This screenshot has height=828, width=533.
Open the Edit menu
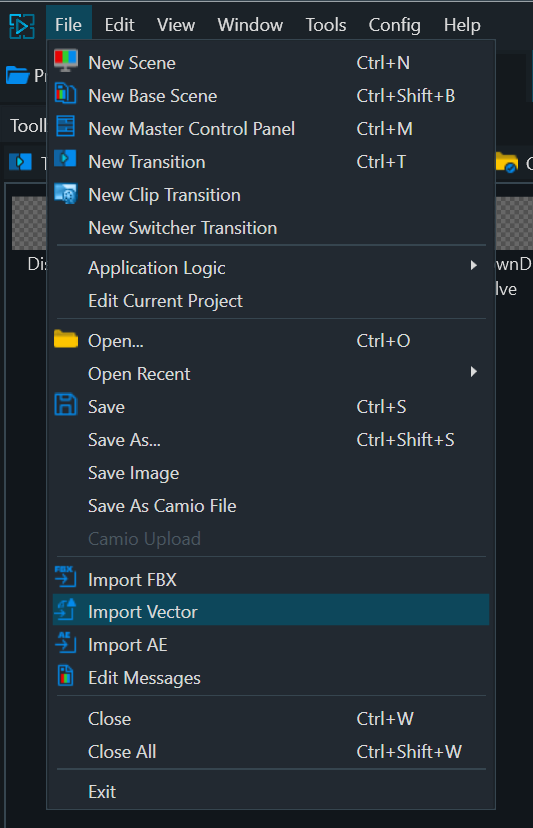pyautogui.click(x=119, y=25)
